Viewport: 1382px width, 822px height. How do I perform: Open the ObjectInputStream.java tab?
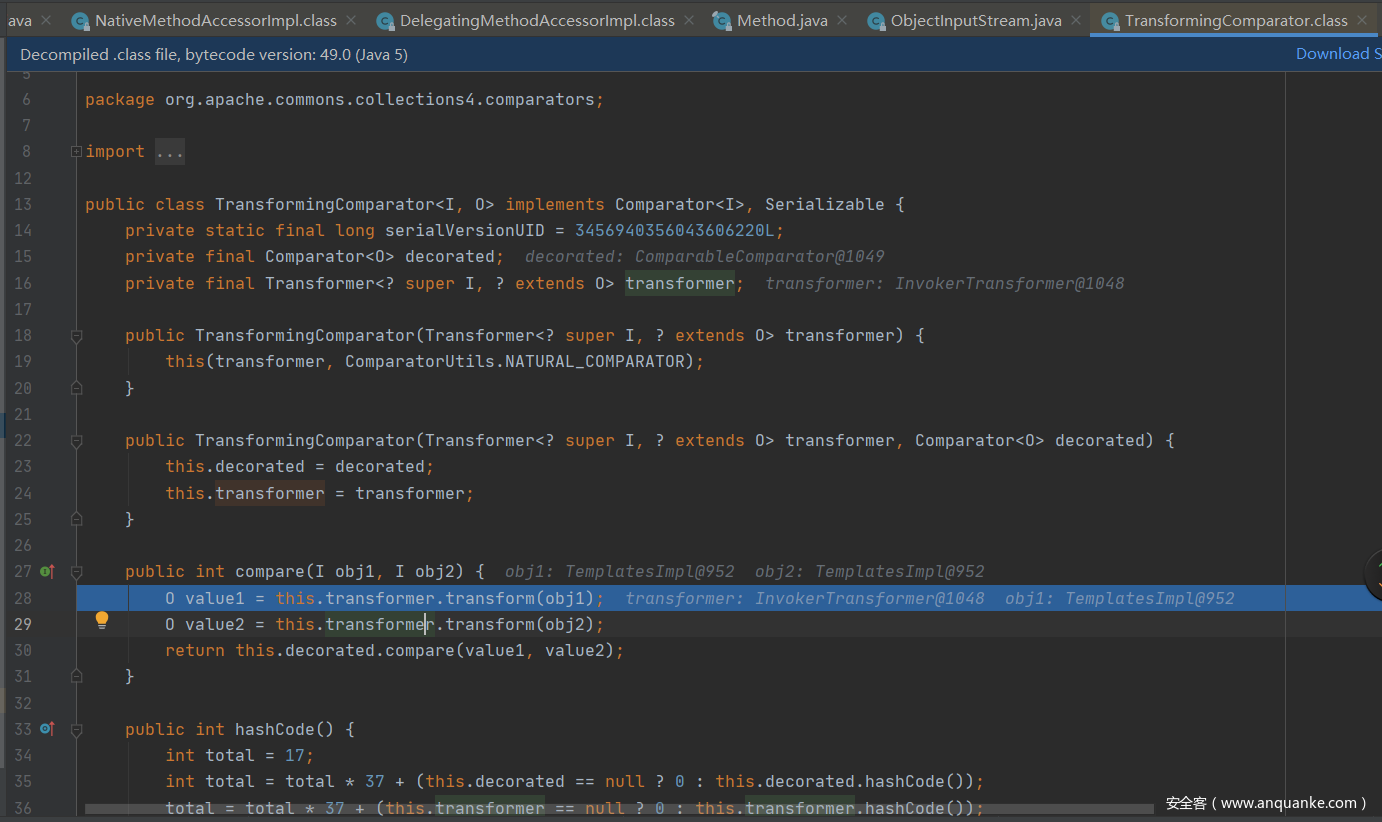(x=975, y=21)
